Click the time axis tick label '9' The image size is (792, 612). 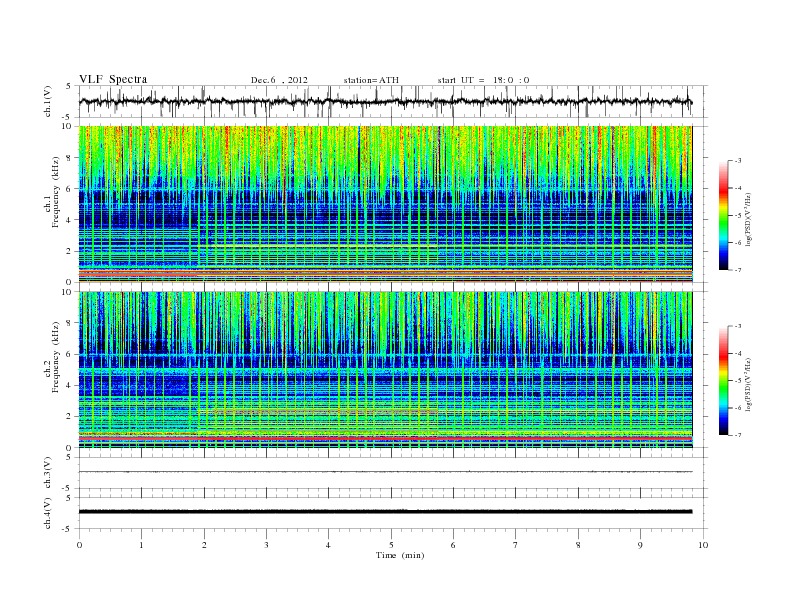[x=640, y=545]
